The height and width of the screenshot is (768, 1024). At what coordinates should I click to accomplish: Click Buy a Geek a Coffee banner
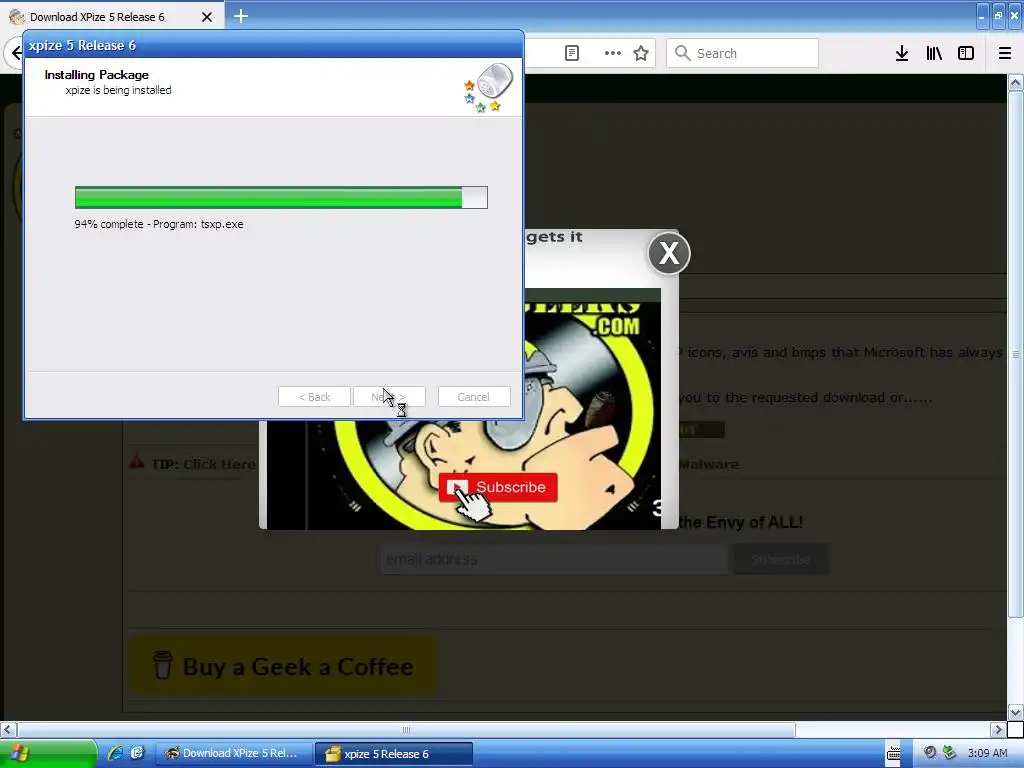282,666
